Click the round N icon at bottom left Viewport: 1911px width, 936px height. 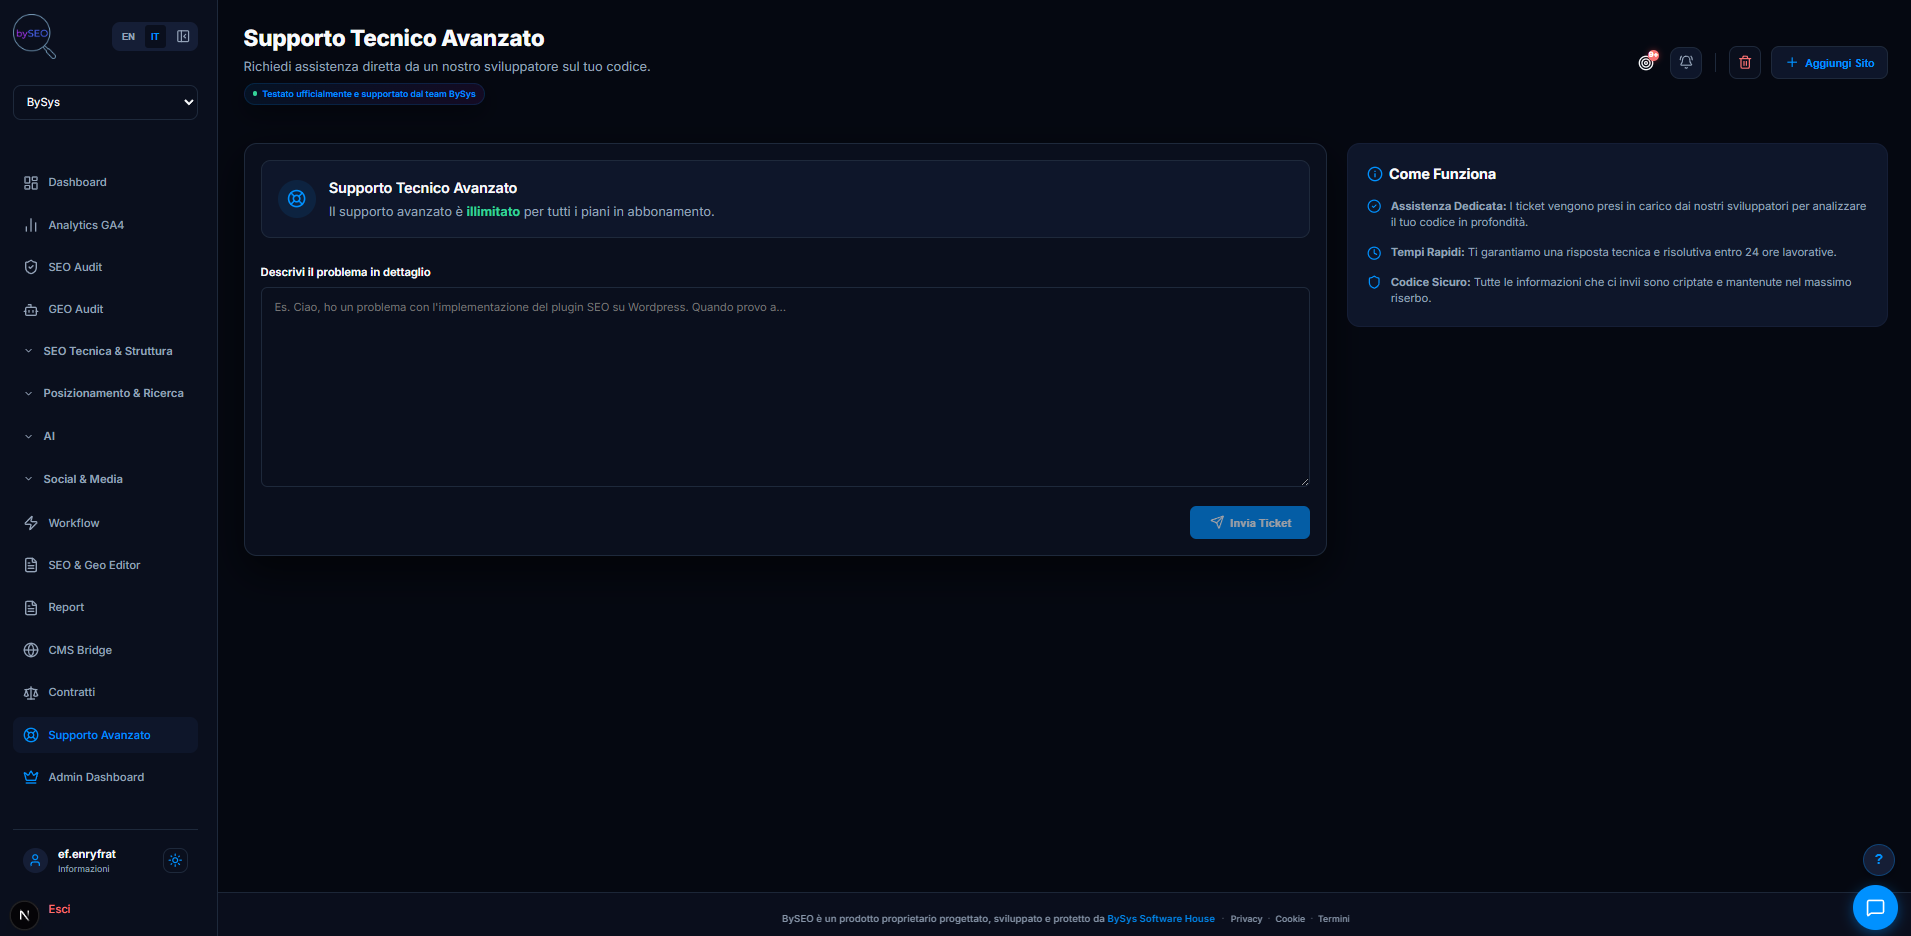point(24,915)
